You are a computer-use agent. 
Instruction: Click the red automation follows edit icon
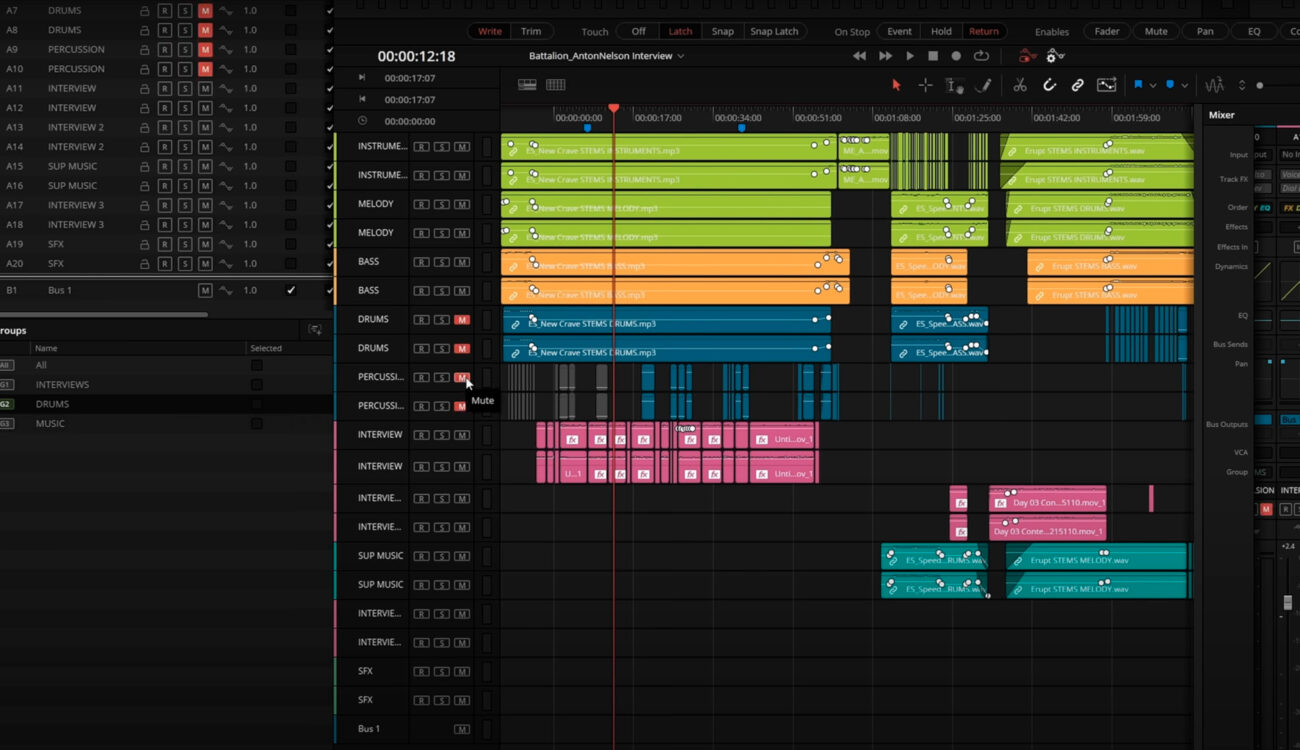point(1027,56)
